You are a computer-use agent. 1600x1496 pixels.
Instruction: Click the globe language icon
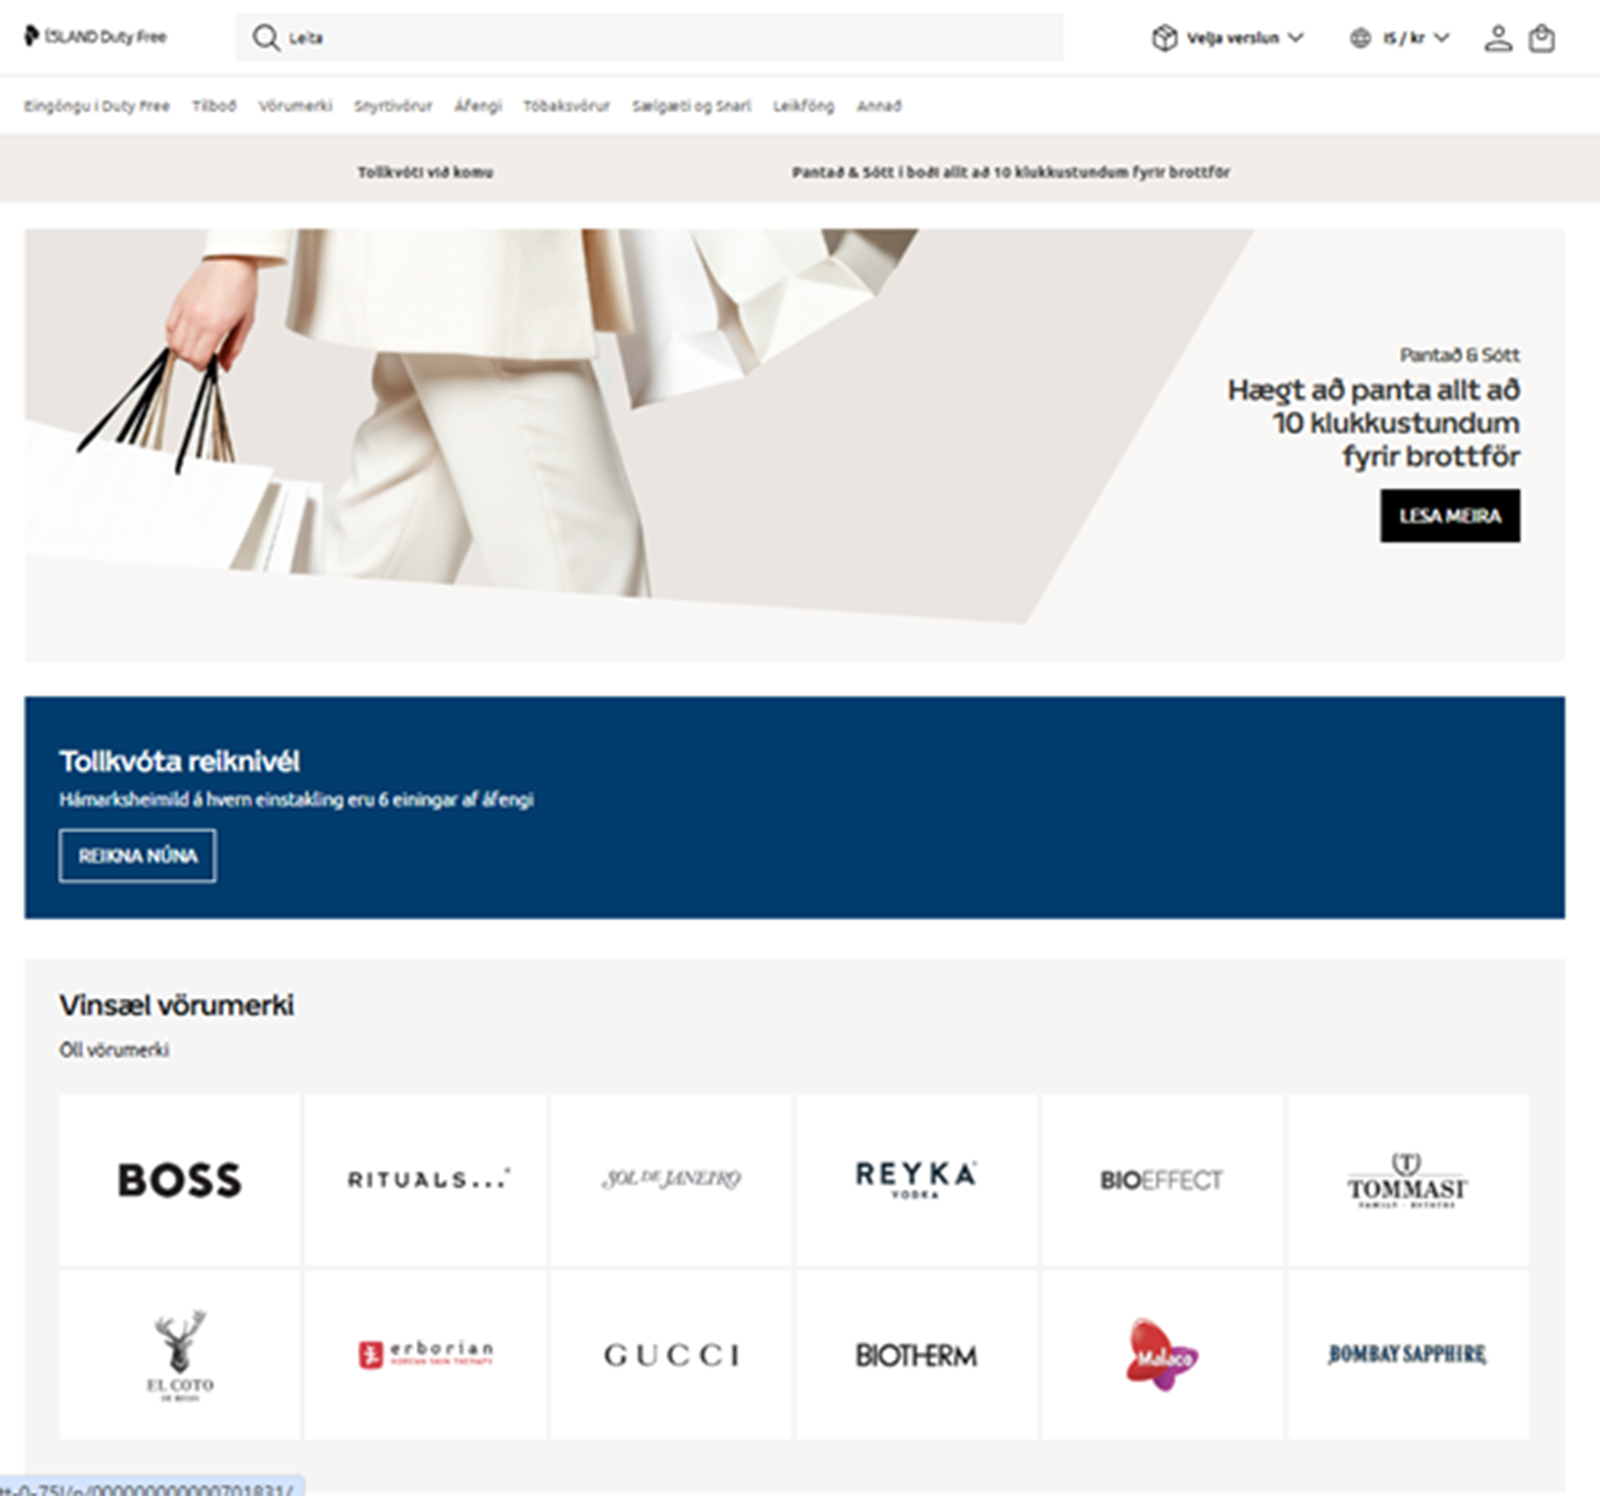tap(1360, 38)
